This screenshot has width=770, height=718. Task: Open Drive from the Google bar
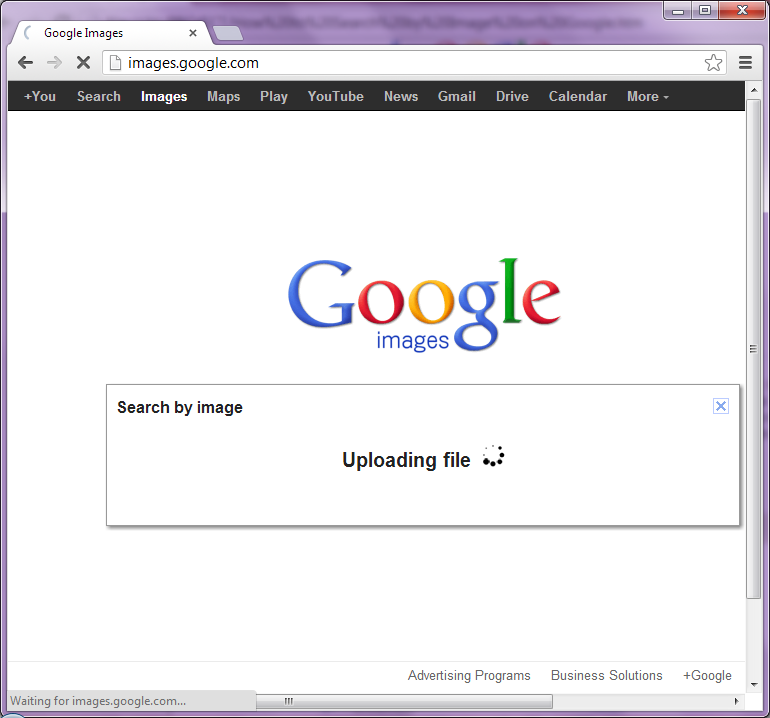(x=512, y=96)
